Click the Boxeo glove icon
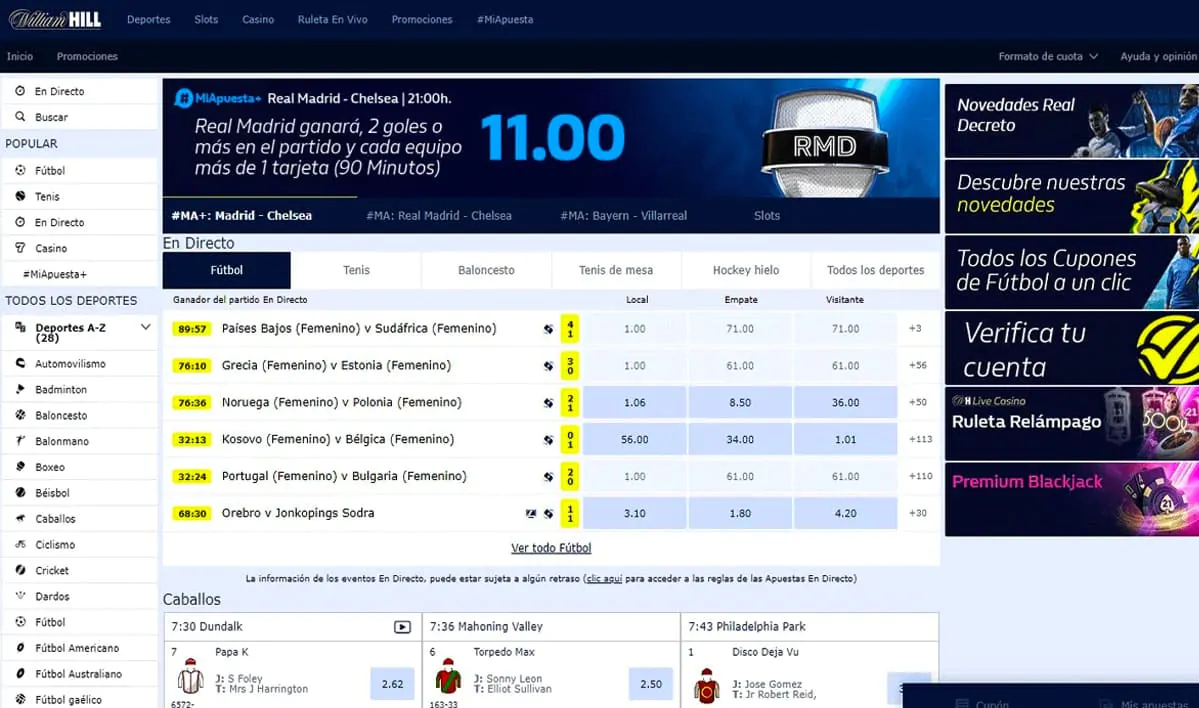The width and height of the screenshot is (1199, 708). coord(21,466)
